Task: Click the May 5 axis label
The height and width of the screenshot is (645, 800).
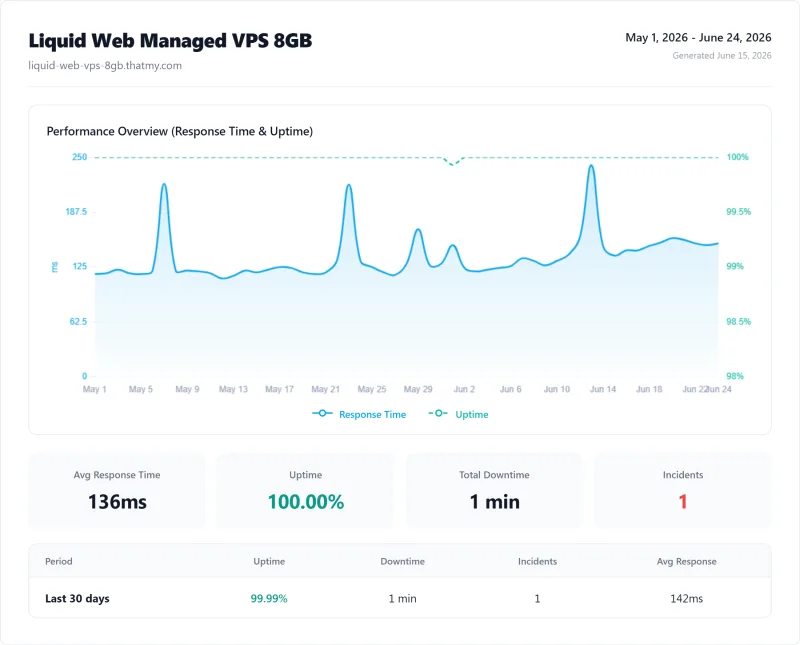Action: [x=141, y=389]
